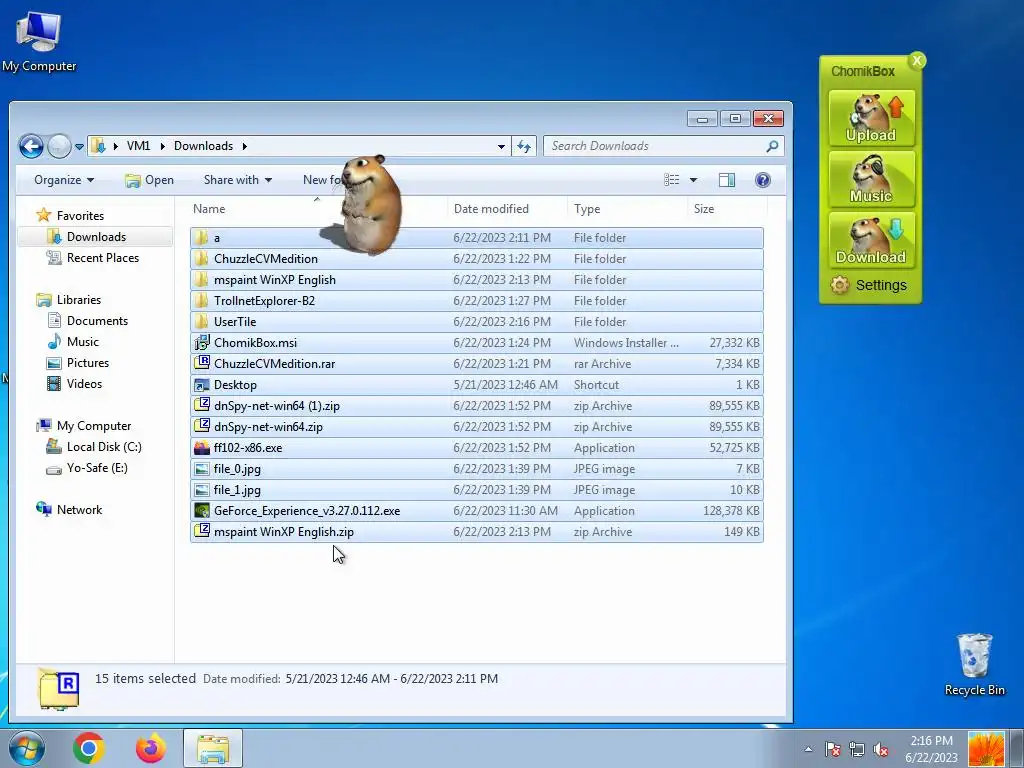The width and height of the screenshot is (1024, 768).
Task: Click the Explorer forward arrow button
Action: click(x=59, y=146)
